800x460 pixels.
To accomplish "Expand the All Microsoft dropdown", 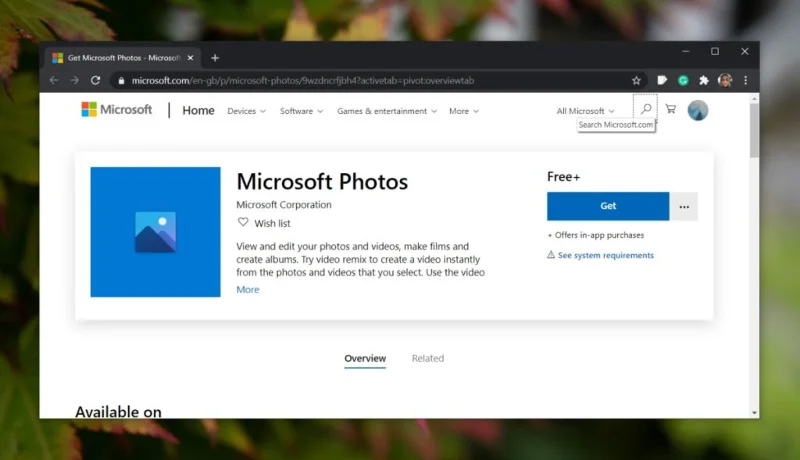I will [x=585, y=111].
